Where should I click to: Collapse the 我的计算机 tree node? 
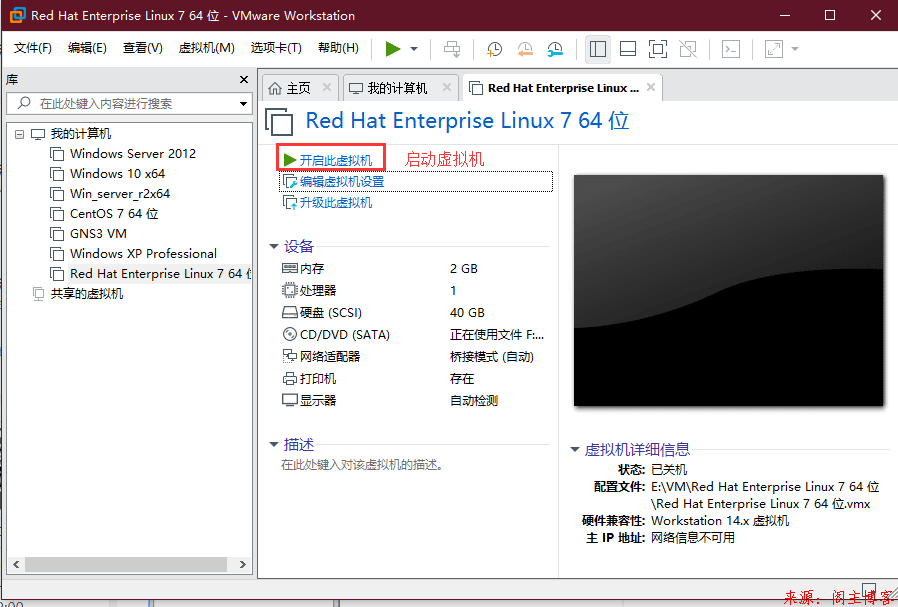19,134
